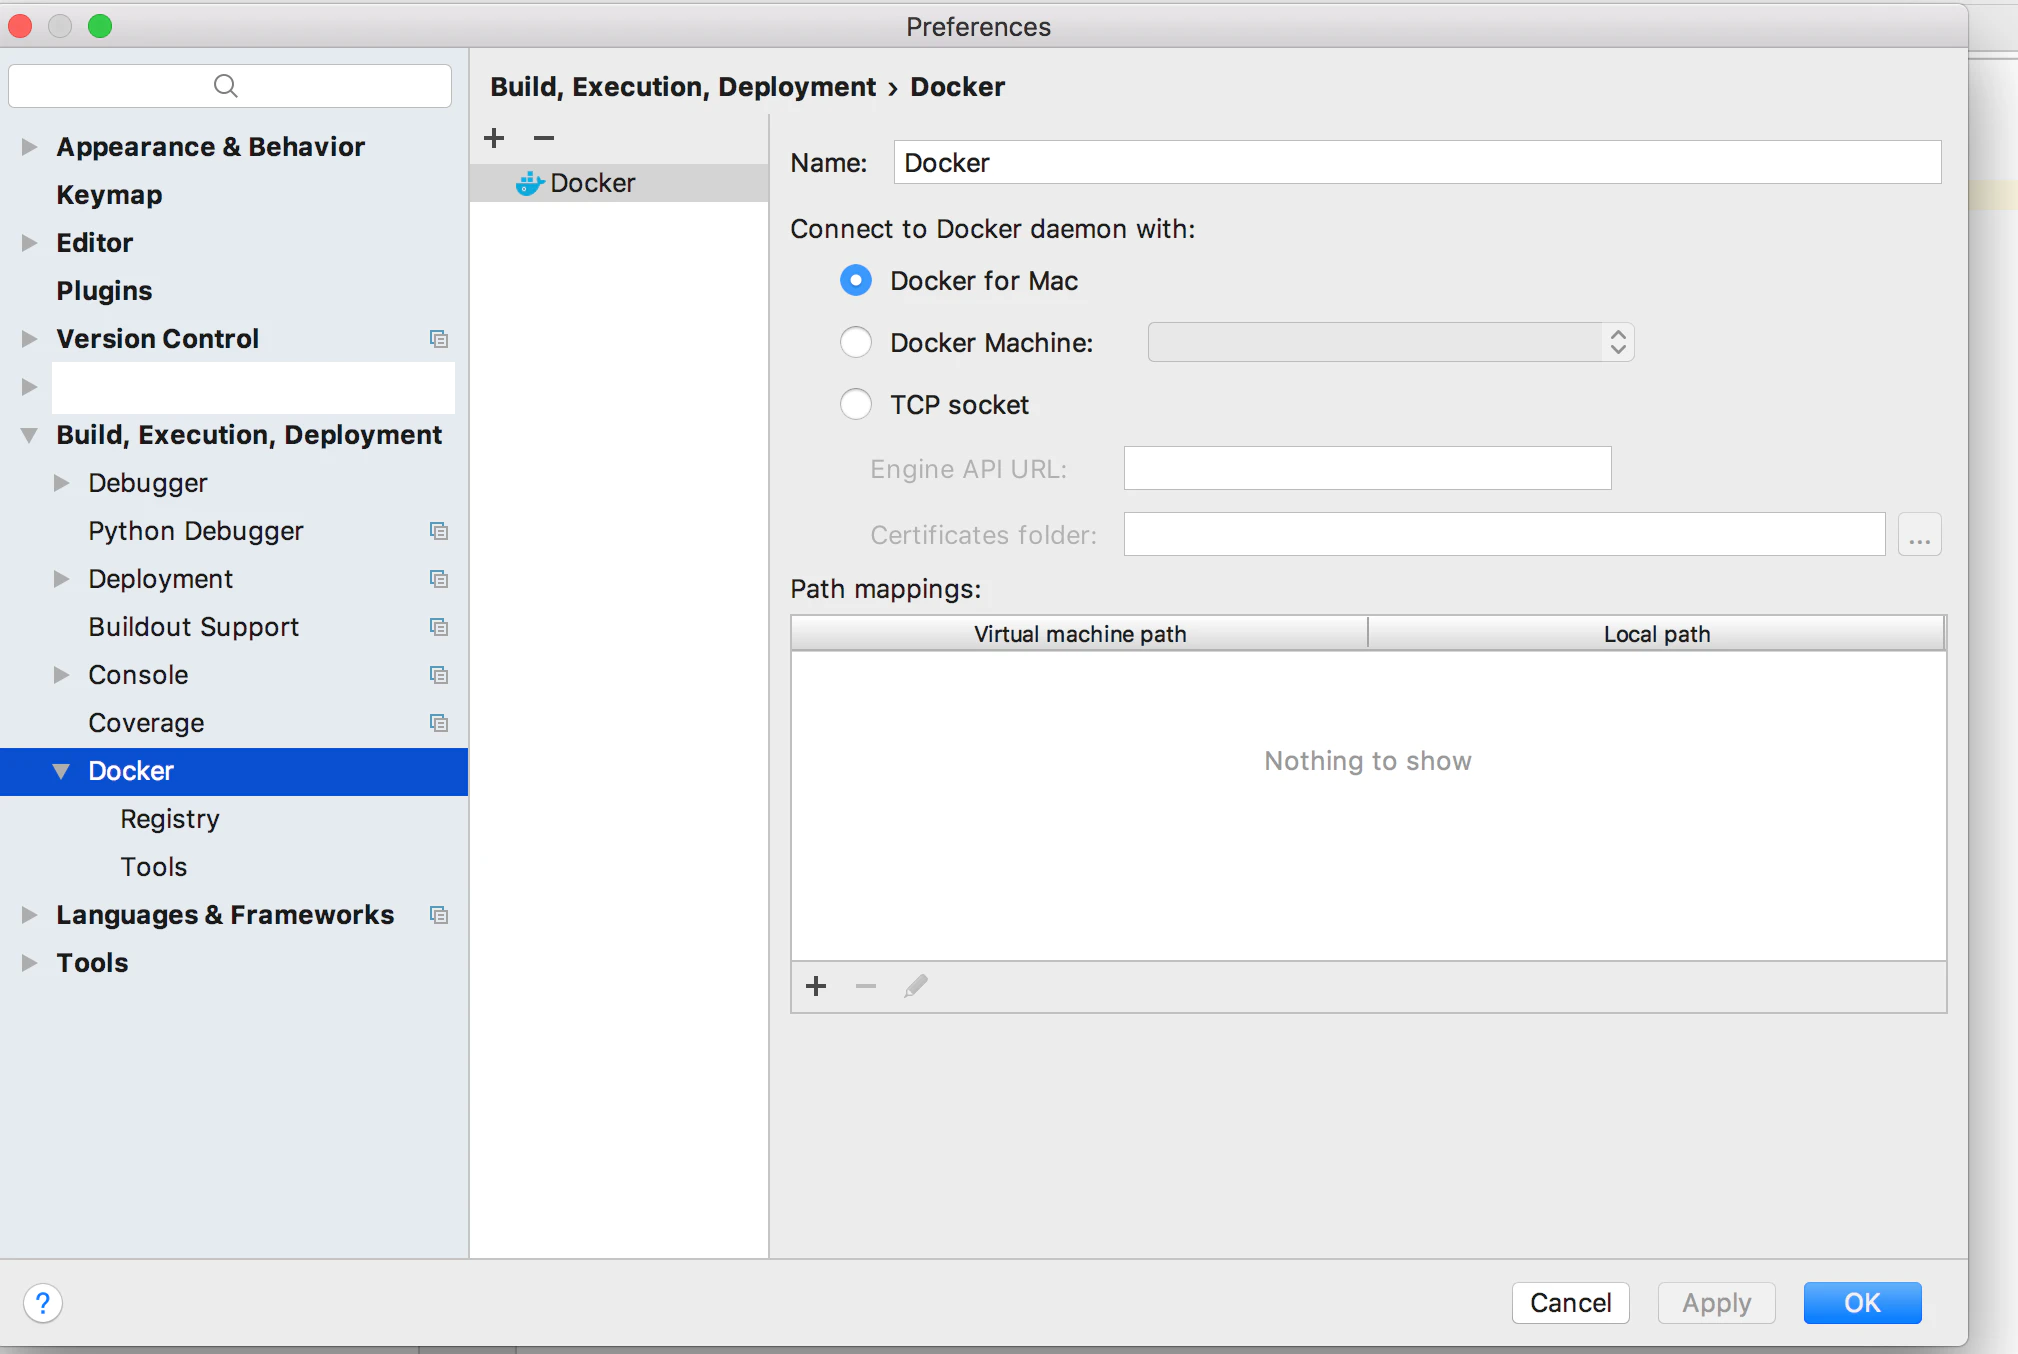
Task: Expand the Editor section
Action: (29, 243)
